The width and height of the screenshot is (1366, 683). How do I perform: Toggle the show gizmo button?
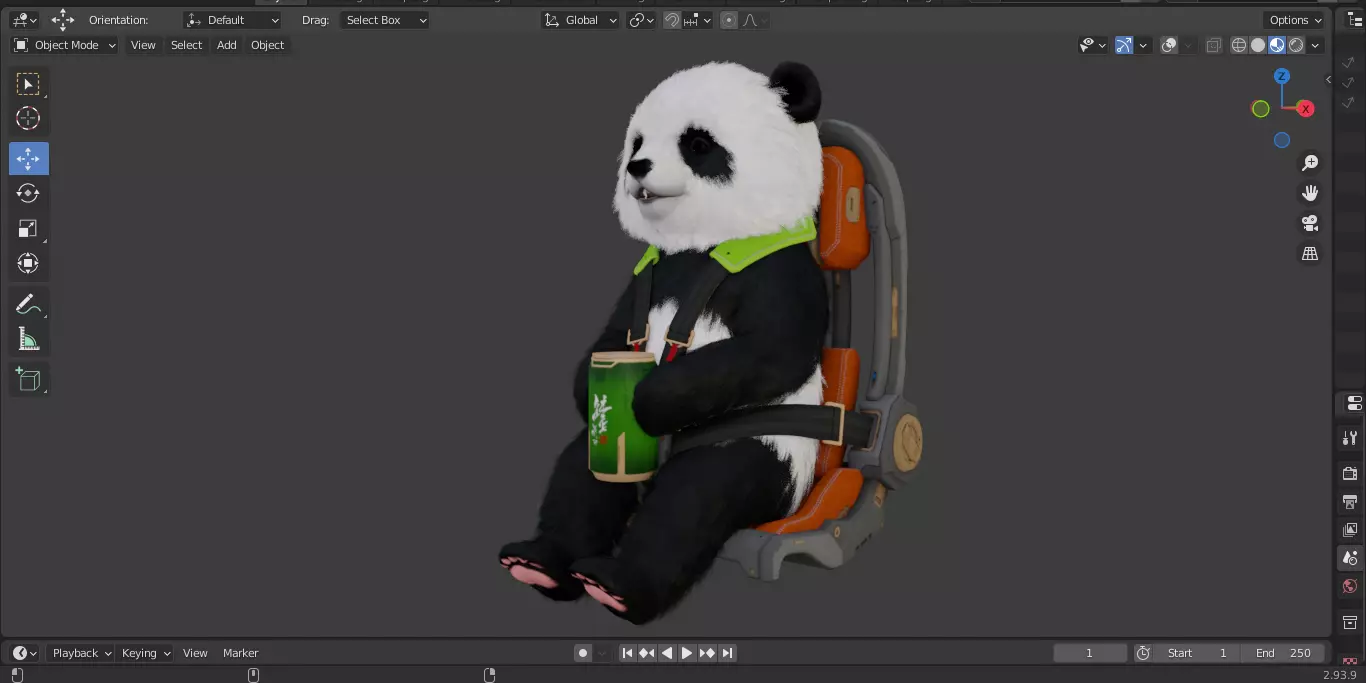(x=1124, y=45)
